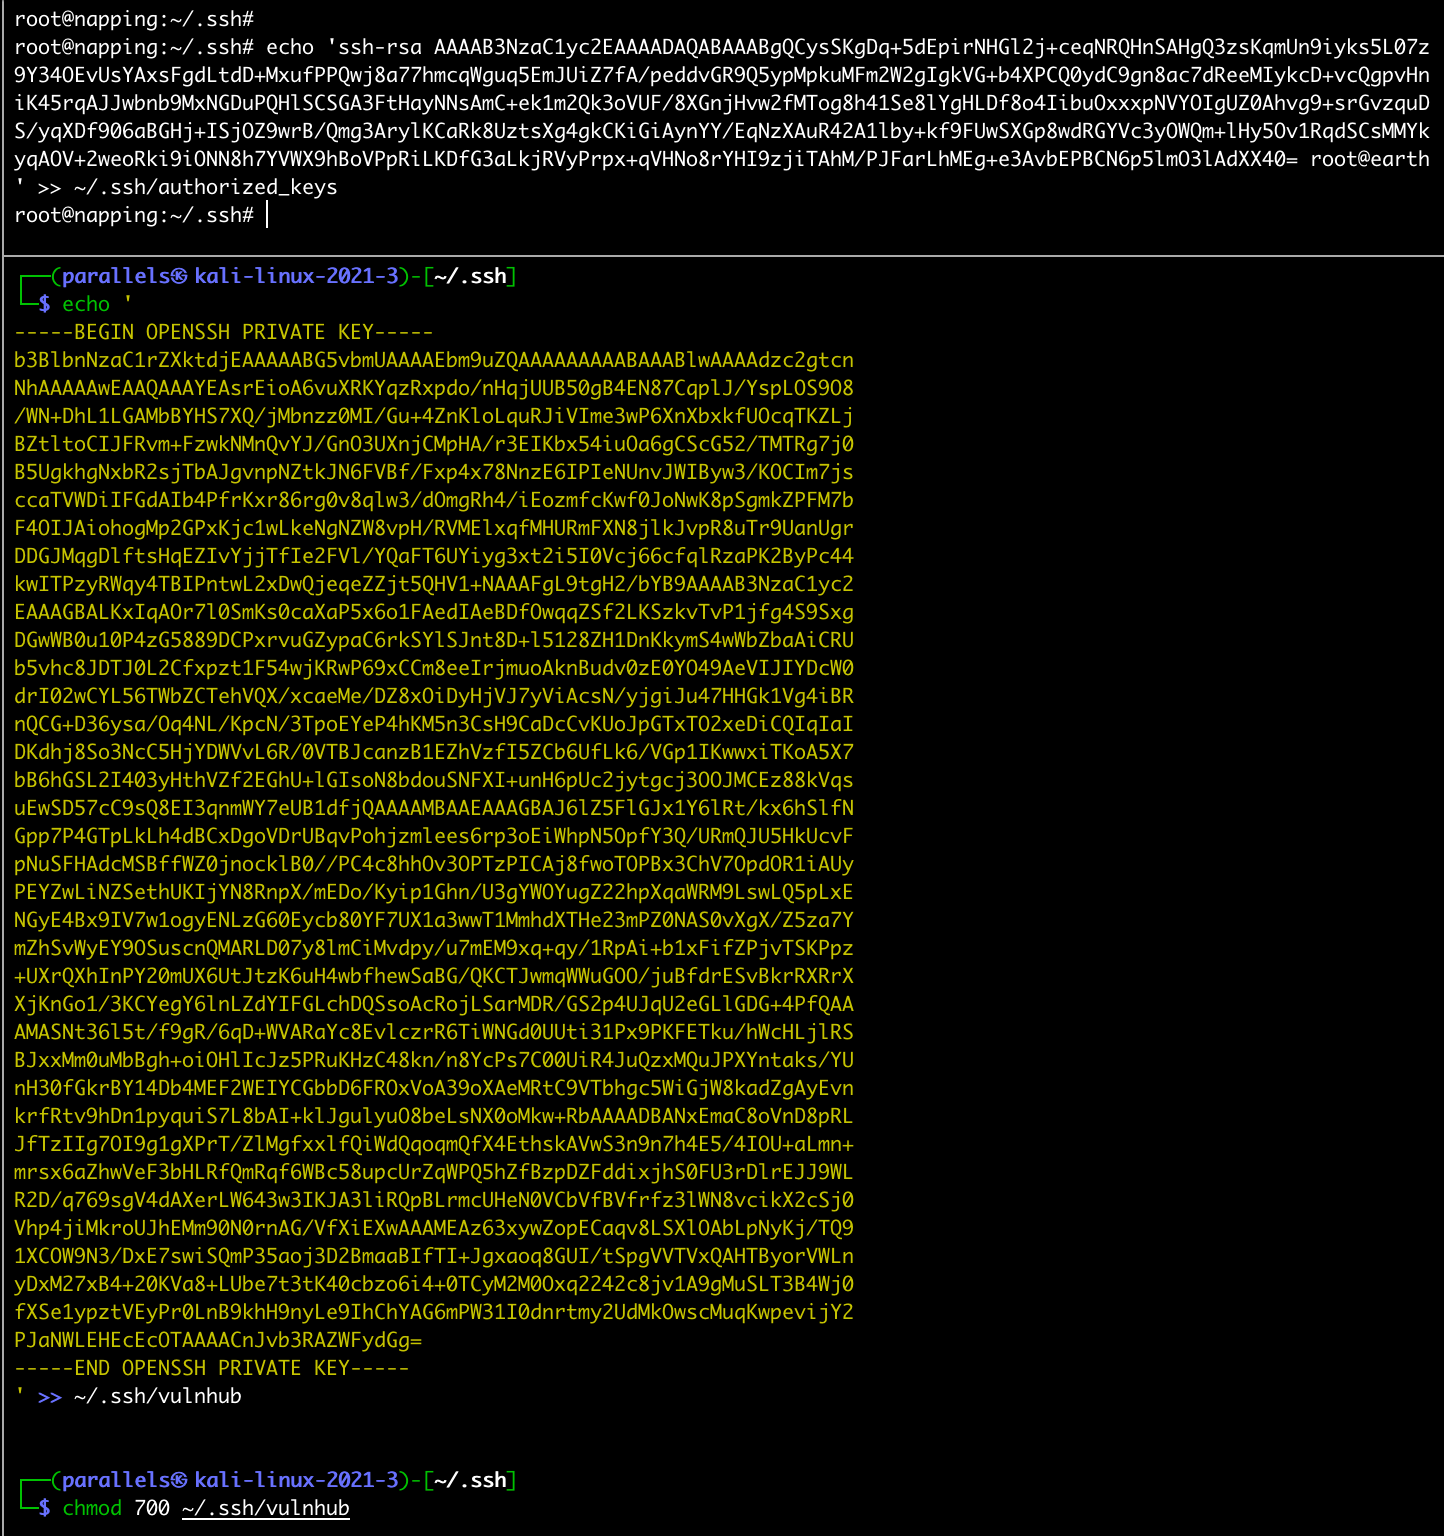The height and width of the screenshot is (1536, 1444).
Task: Click the parallels username above the echo command
Action: click(115, 276)
